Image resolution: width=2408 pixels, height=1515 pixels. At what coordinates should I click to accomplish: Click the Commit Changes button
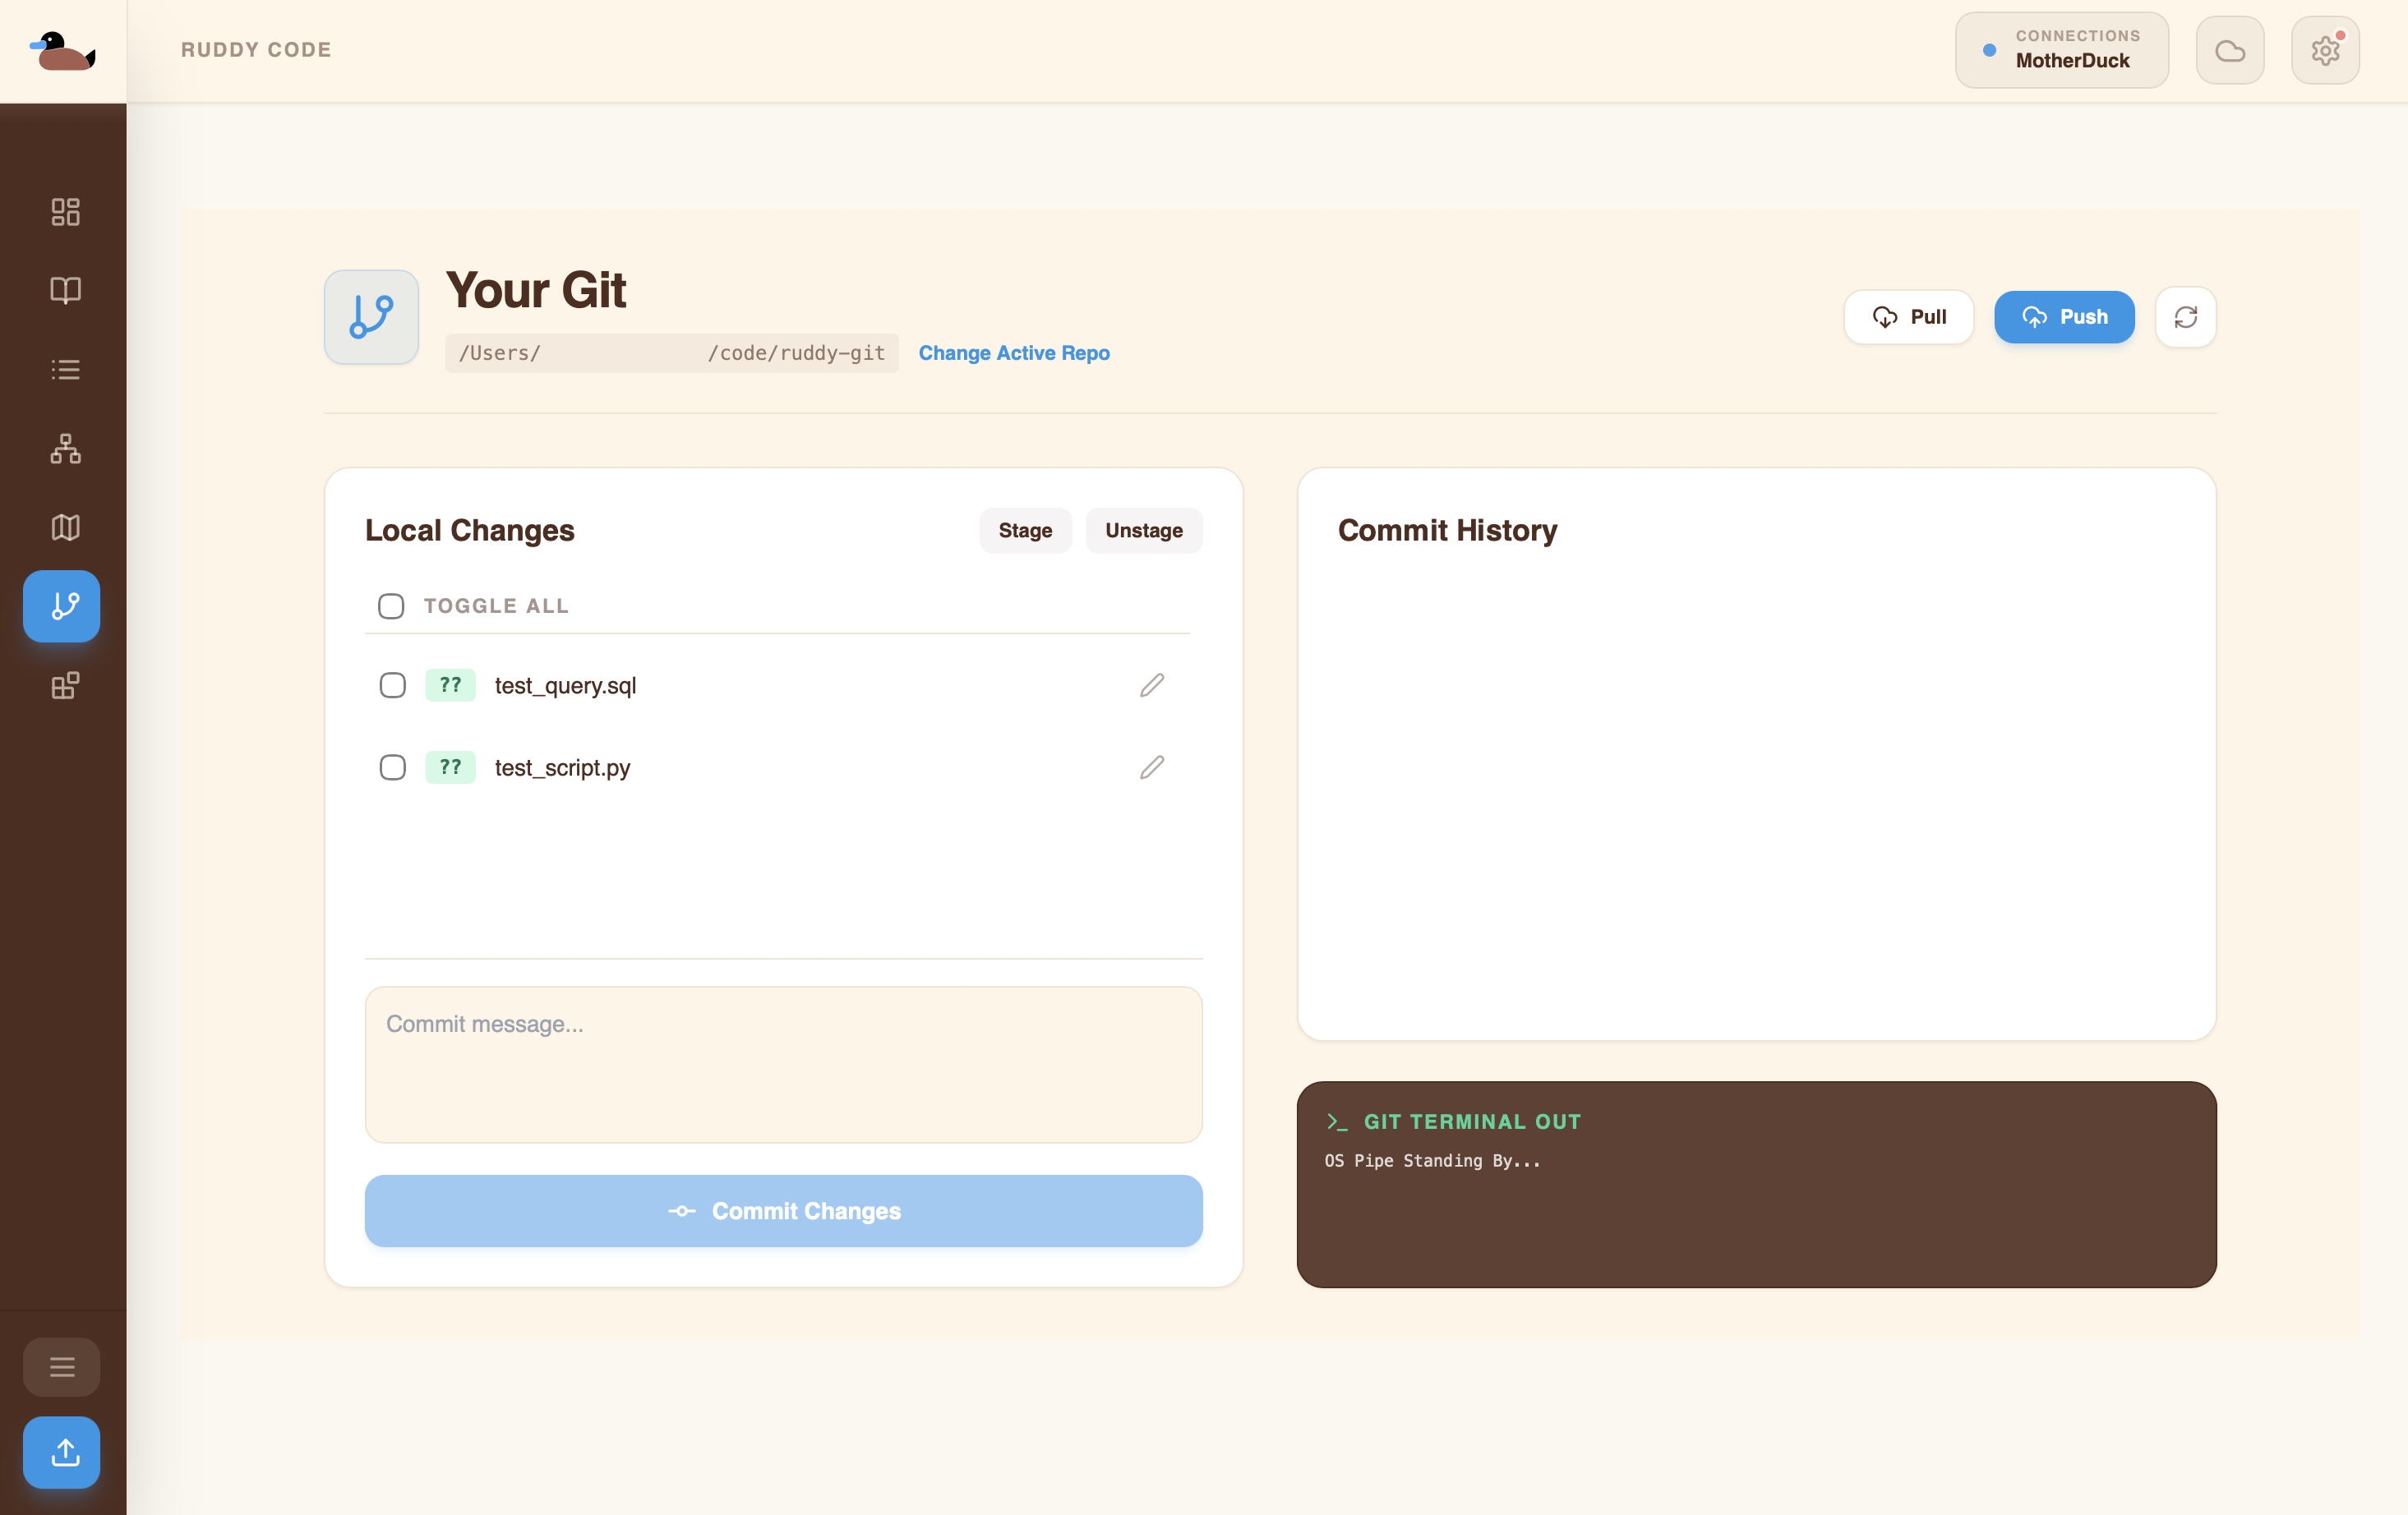[784, 1211]
